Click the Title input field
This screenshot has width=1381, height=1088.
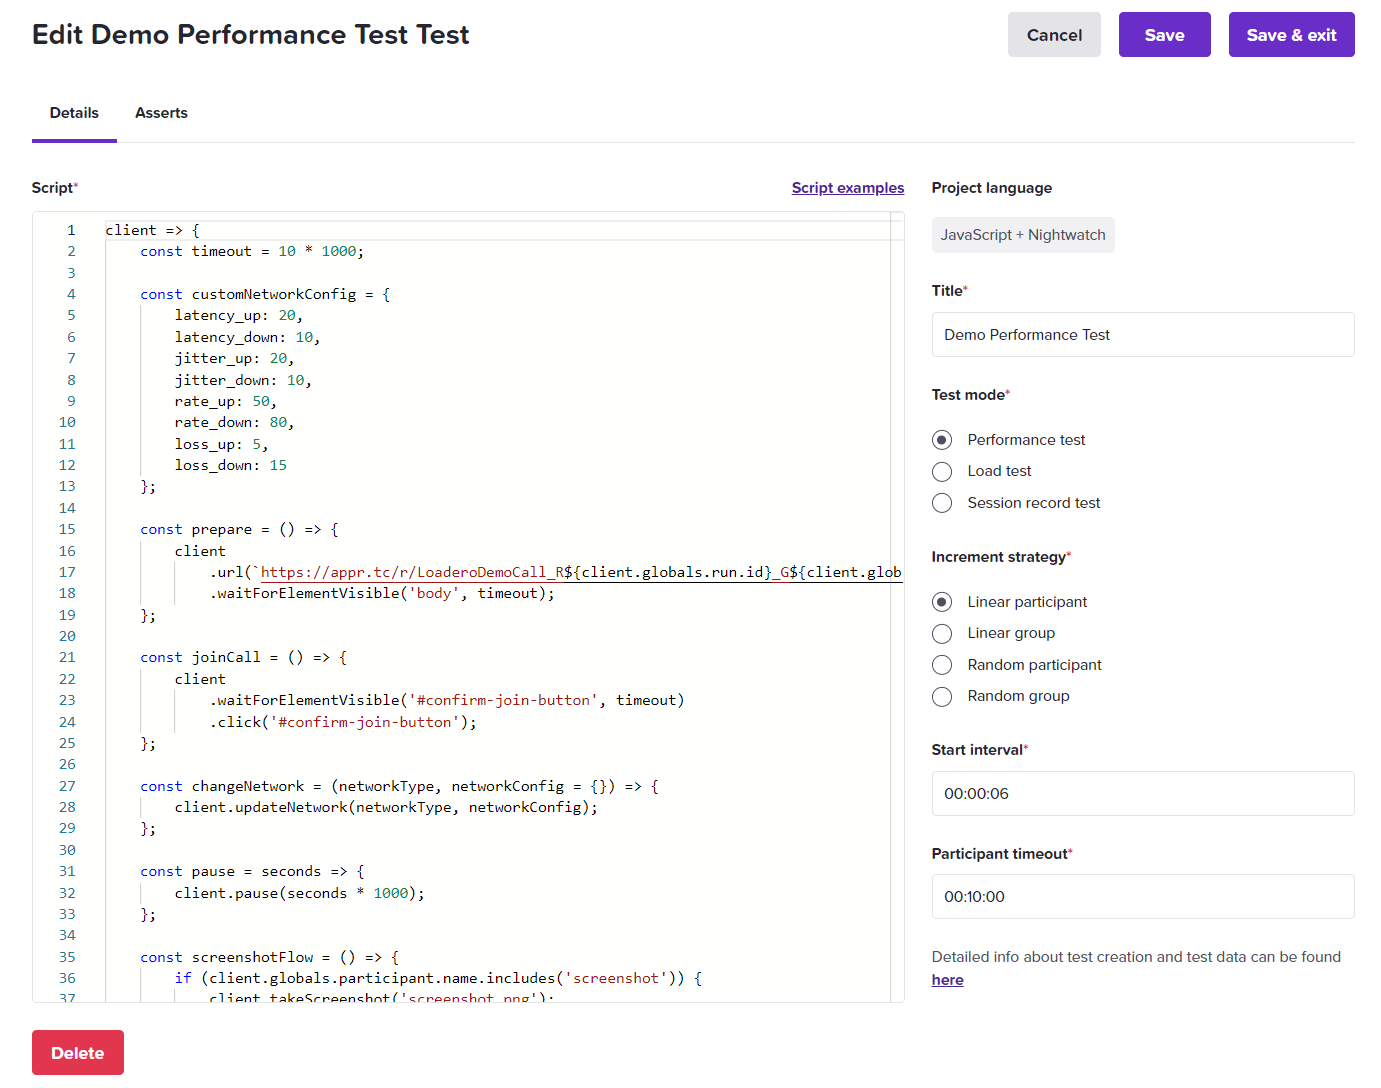point(1142,335)
